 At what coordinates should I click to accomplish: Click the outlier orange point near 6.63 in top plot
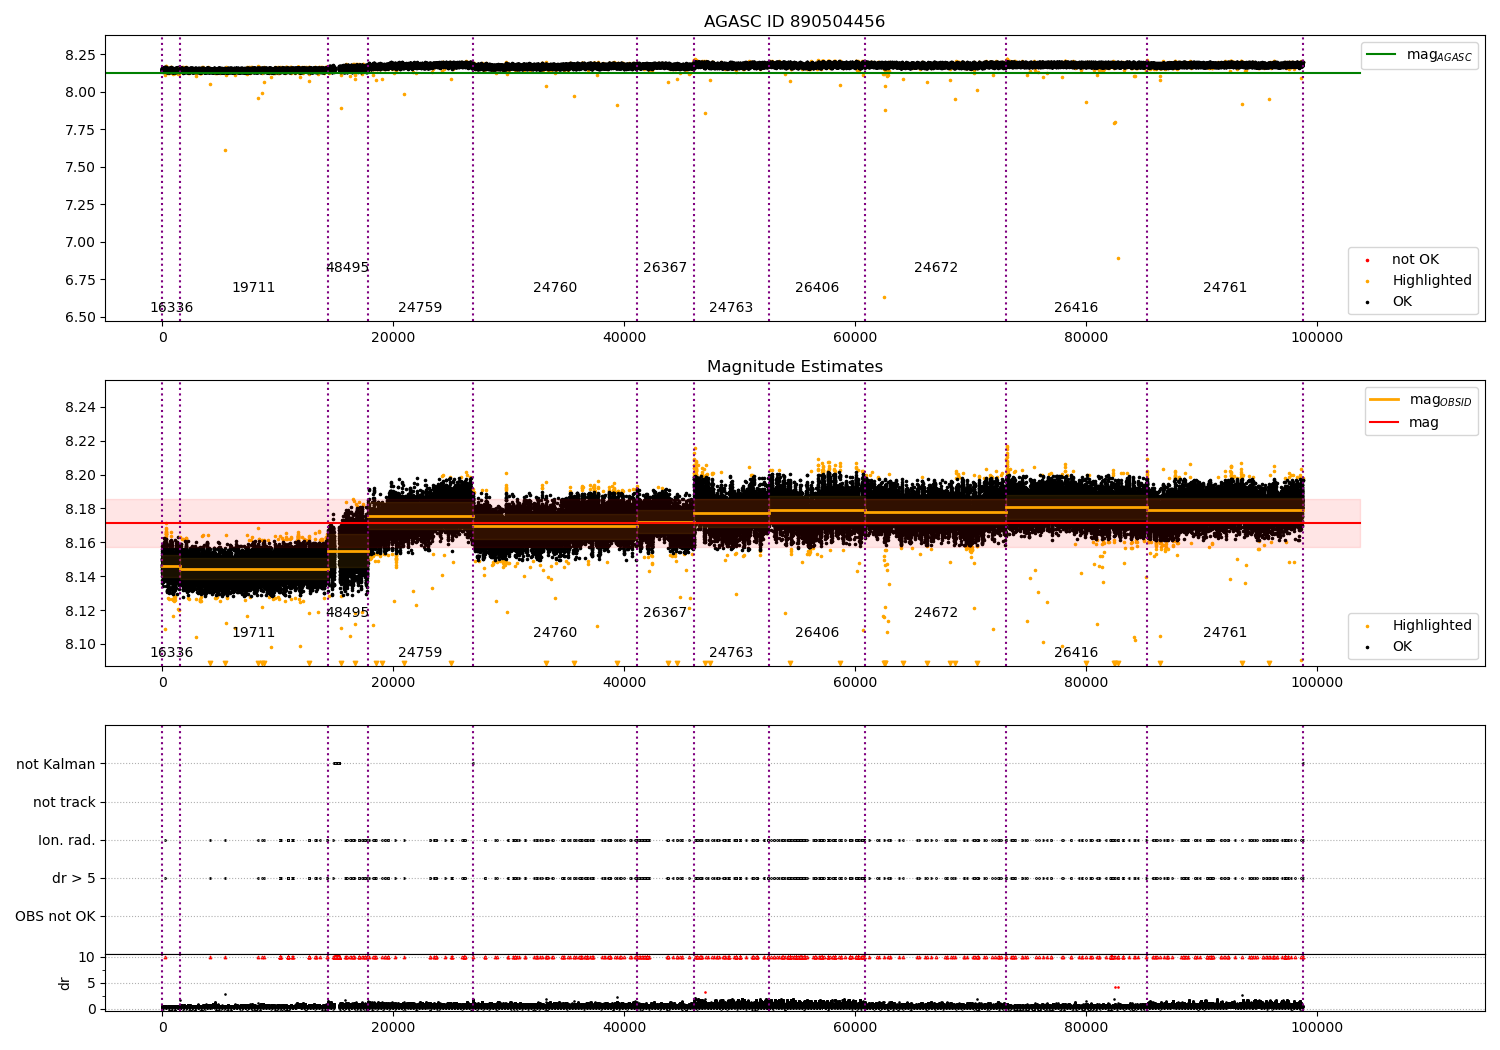[x=884, y=297]
